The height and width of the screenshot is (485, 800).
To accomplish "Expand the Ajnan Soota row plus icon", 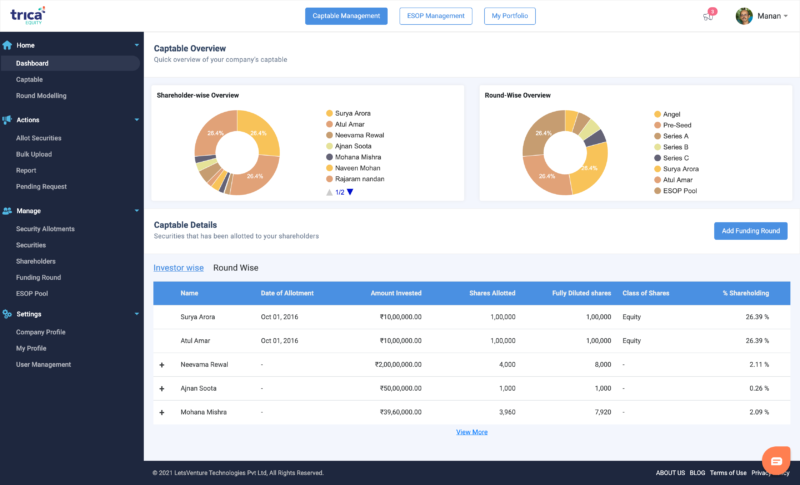I will click(162, 389).
